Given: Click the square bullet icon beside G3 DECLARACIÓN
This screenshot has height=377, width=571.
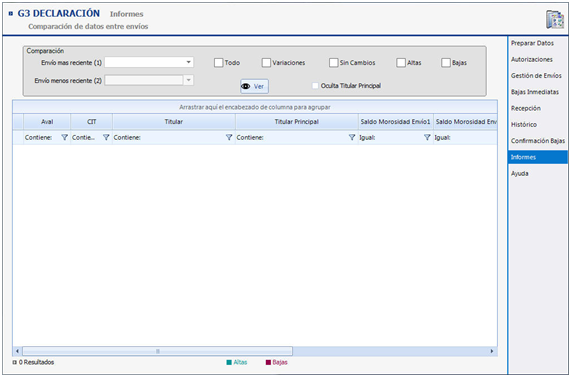Looking at the screenshot, I should tap(11, 14).
